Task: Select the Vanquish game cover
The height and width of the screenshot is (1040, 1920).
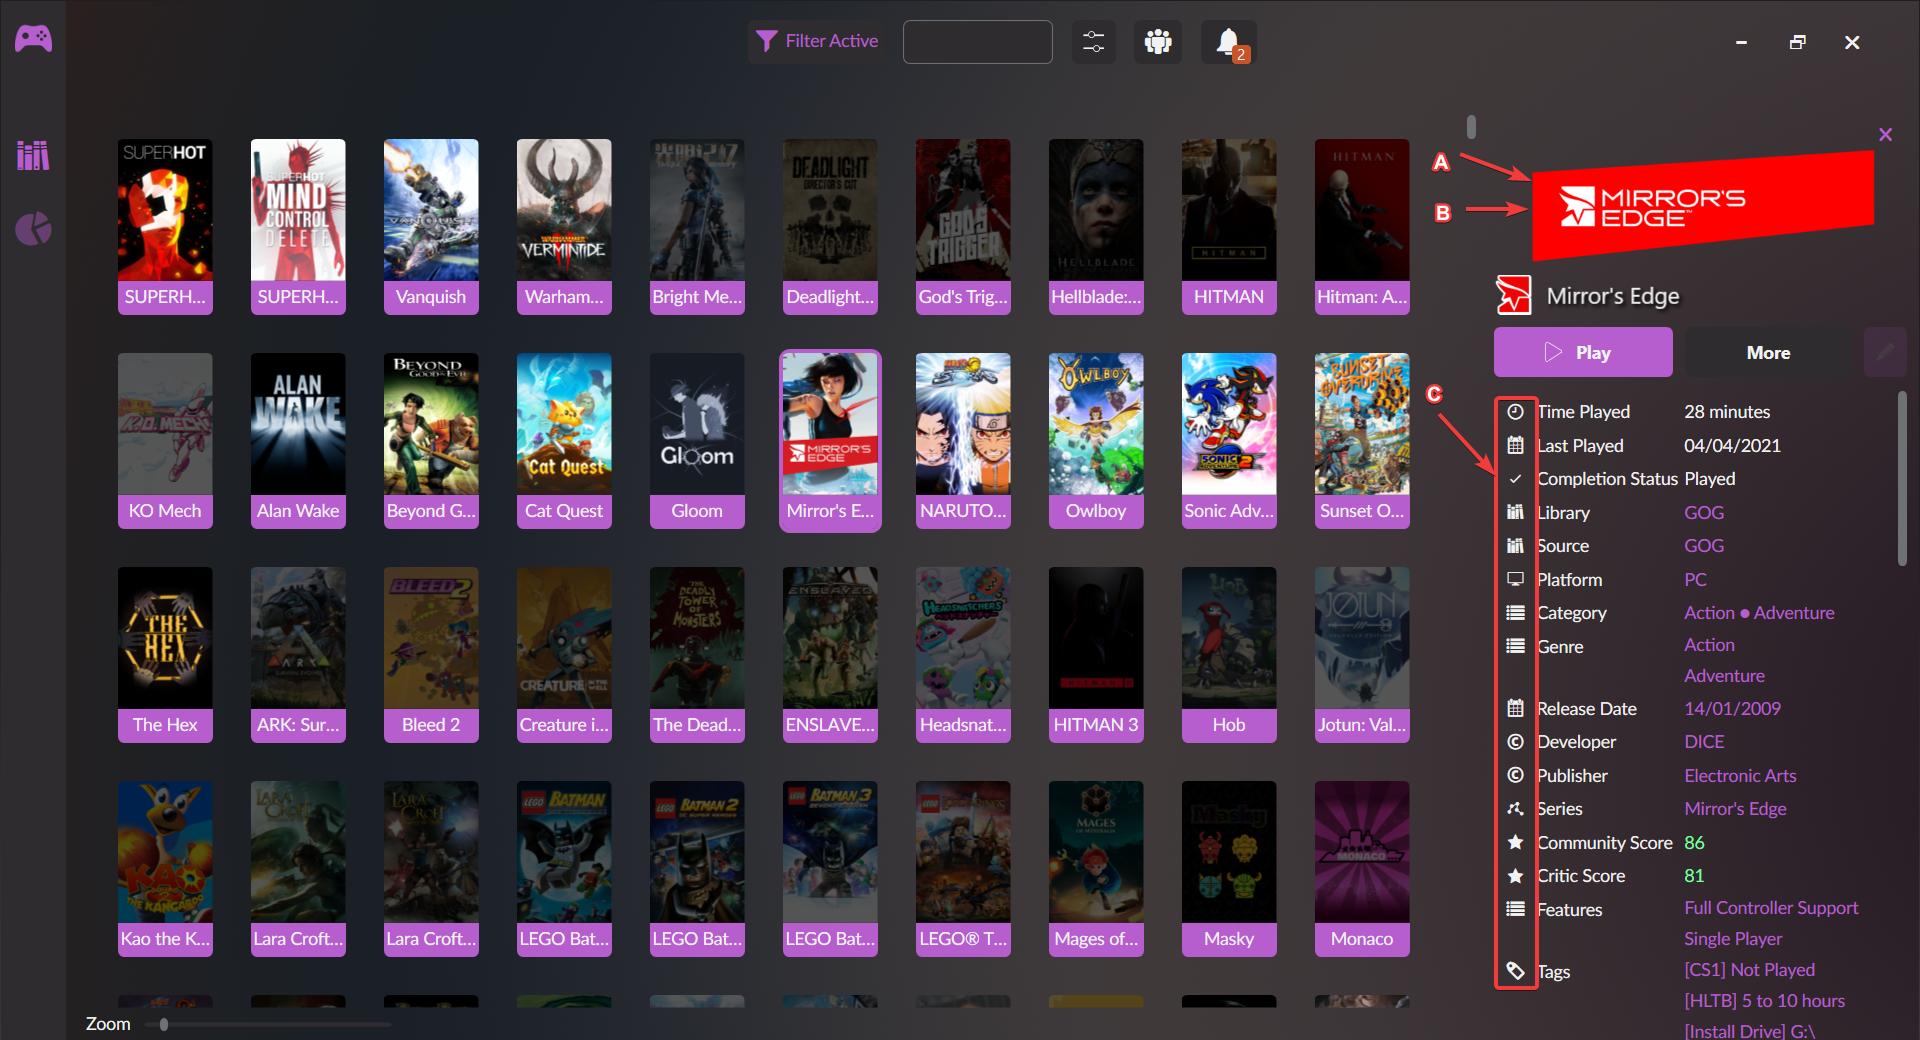Action: point(431,227)
